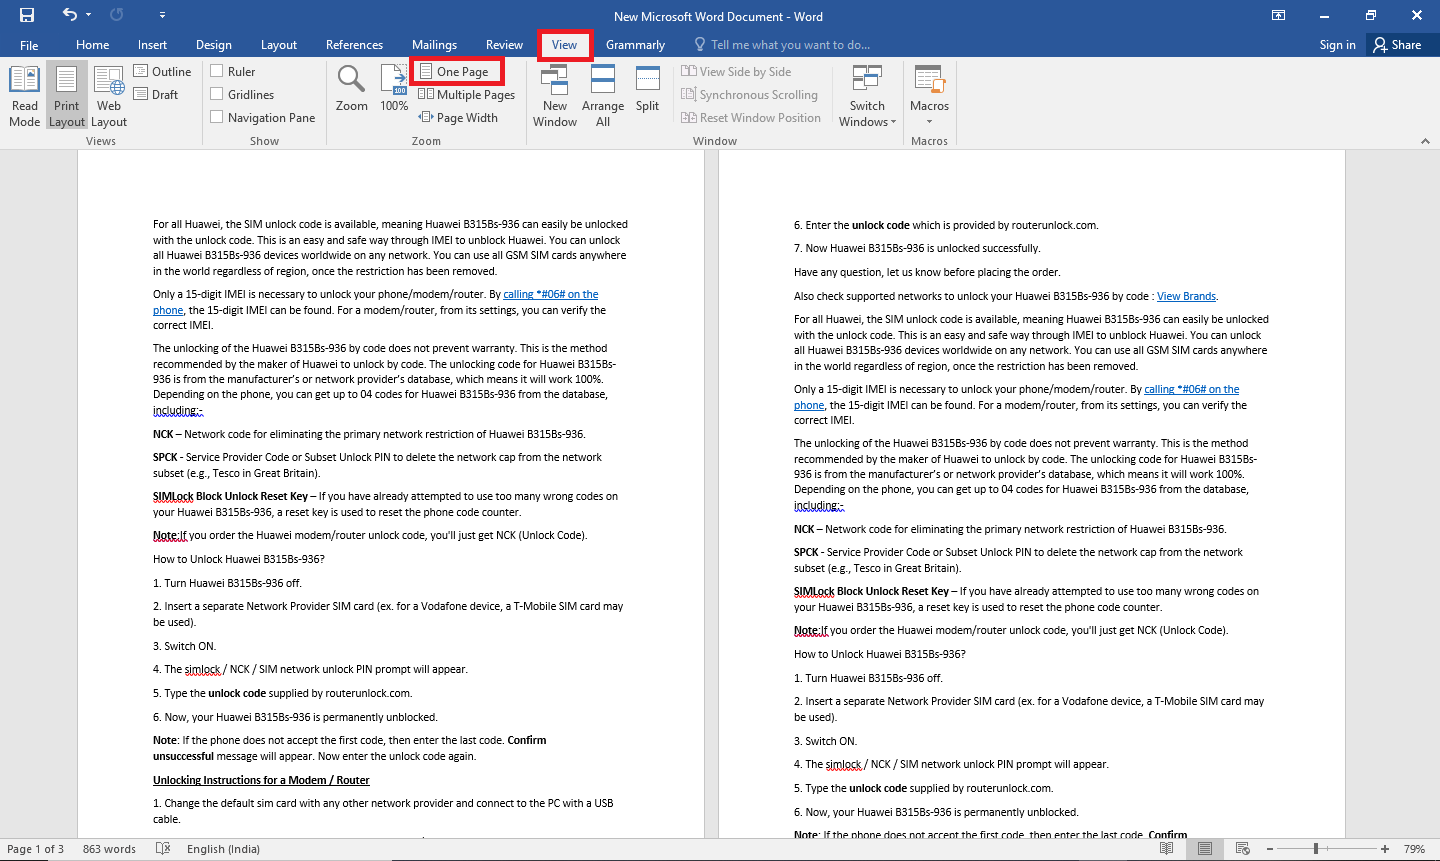Click Arrange All windows
The image size is (1440, 861).
(602, 96)
